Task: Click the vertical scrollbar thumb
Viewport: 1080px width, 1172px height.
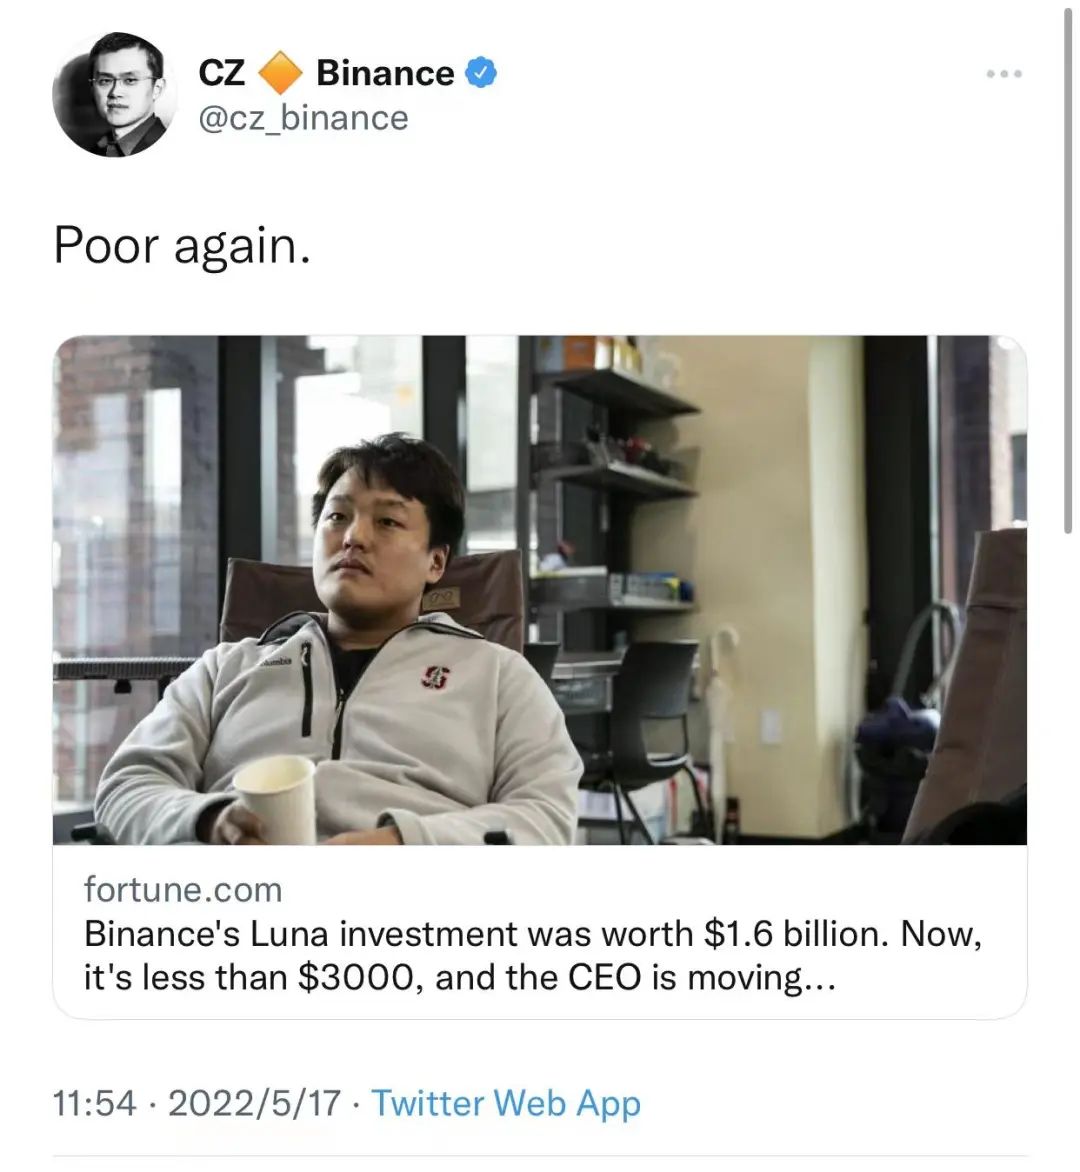Action: (1068, 269)
